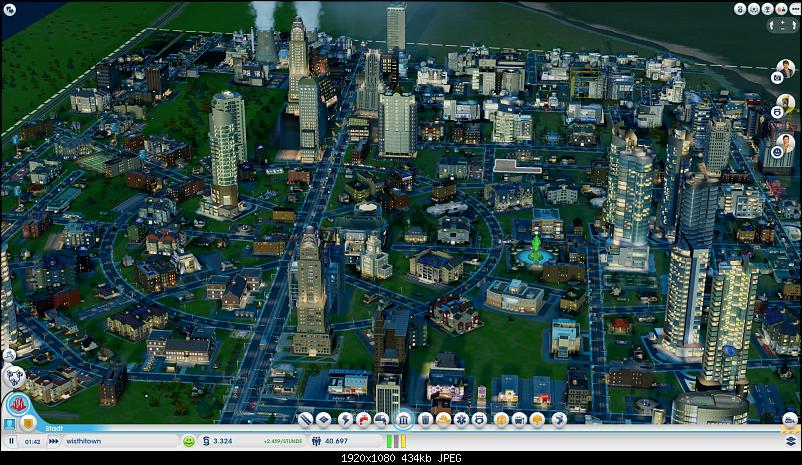Click the green happiness smiley face

(x=189, y=441)
